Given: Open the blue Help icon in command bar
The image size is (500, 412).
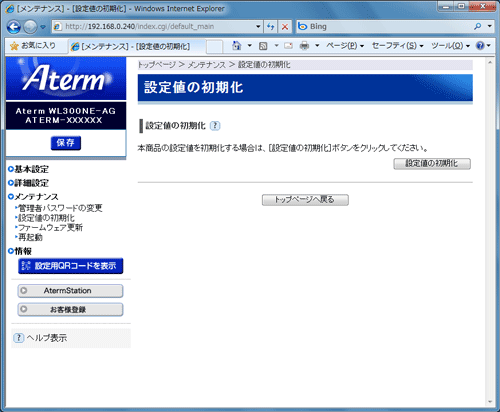Looking at the screenshot, I should 480,46.
